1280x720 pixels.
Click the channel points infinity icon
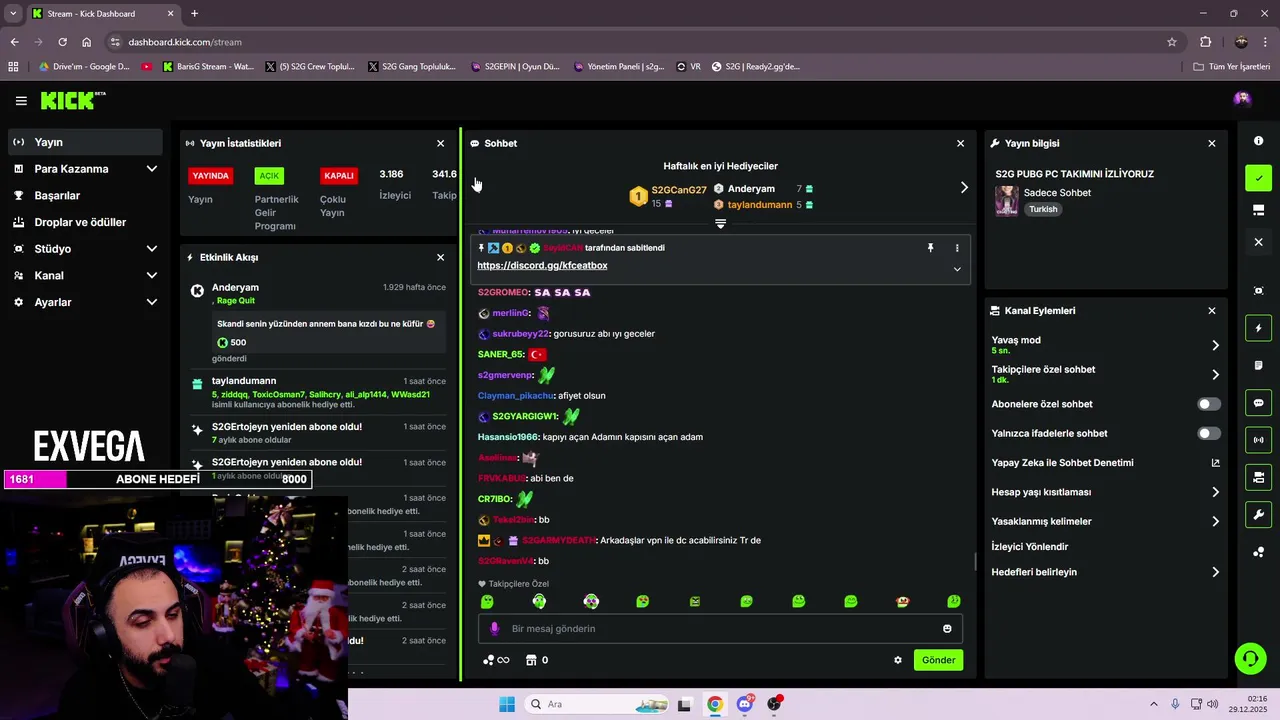(497, 660)
